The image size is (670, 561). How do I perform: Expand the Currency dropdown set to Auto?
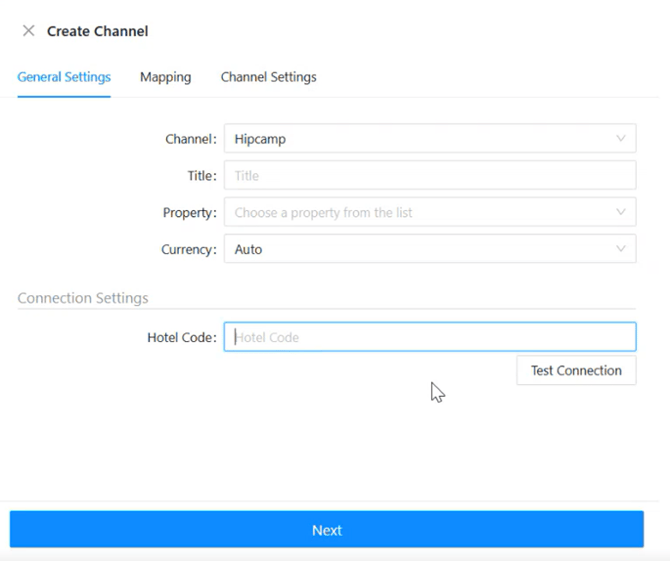pyautogui.click(x=420, y=249)
